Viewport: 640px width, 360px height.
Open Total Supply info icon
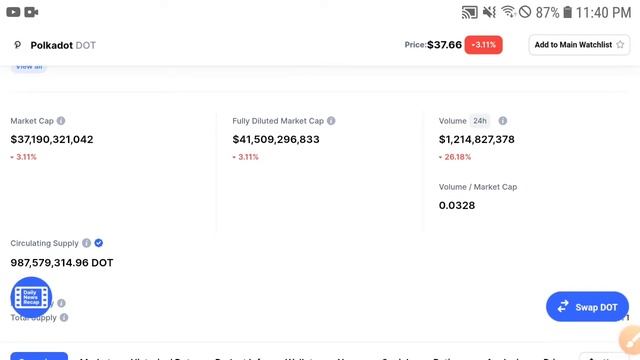64,317
